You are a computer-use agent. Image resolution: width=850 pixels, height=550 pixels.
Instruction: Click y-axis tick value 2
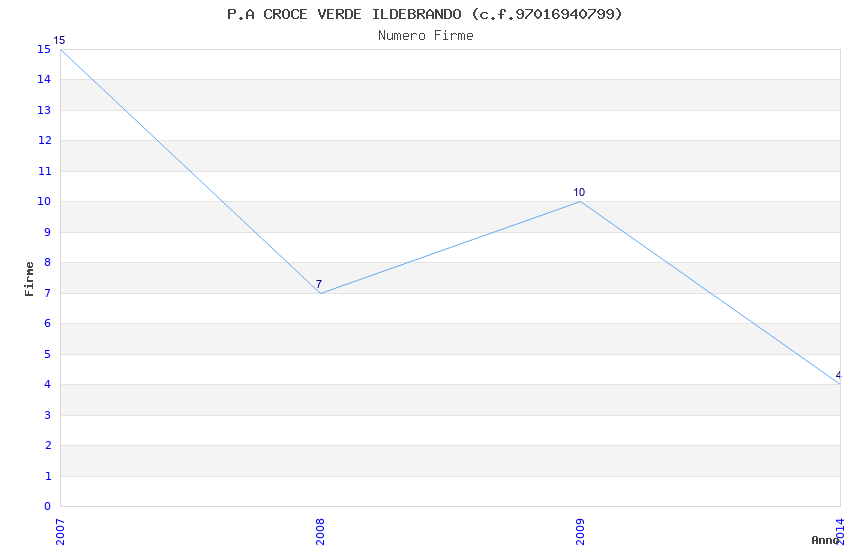[x=48, y=445]
